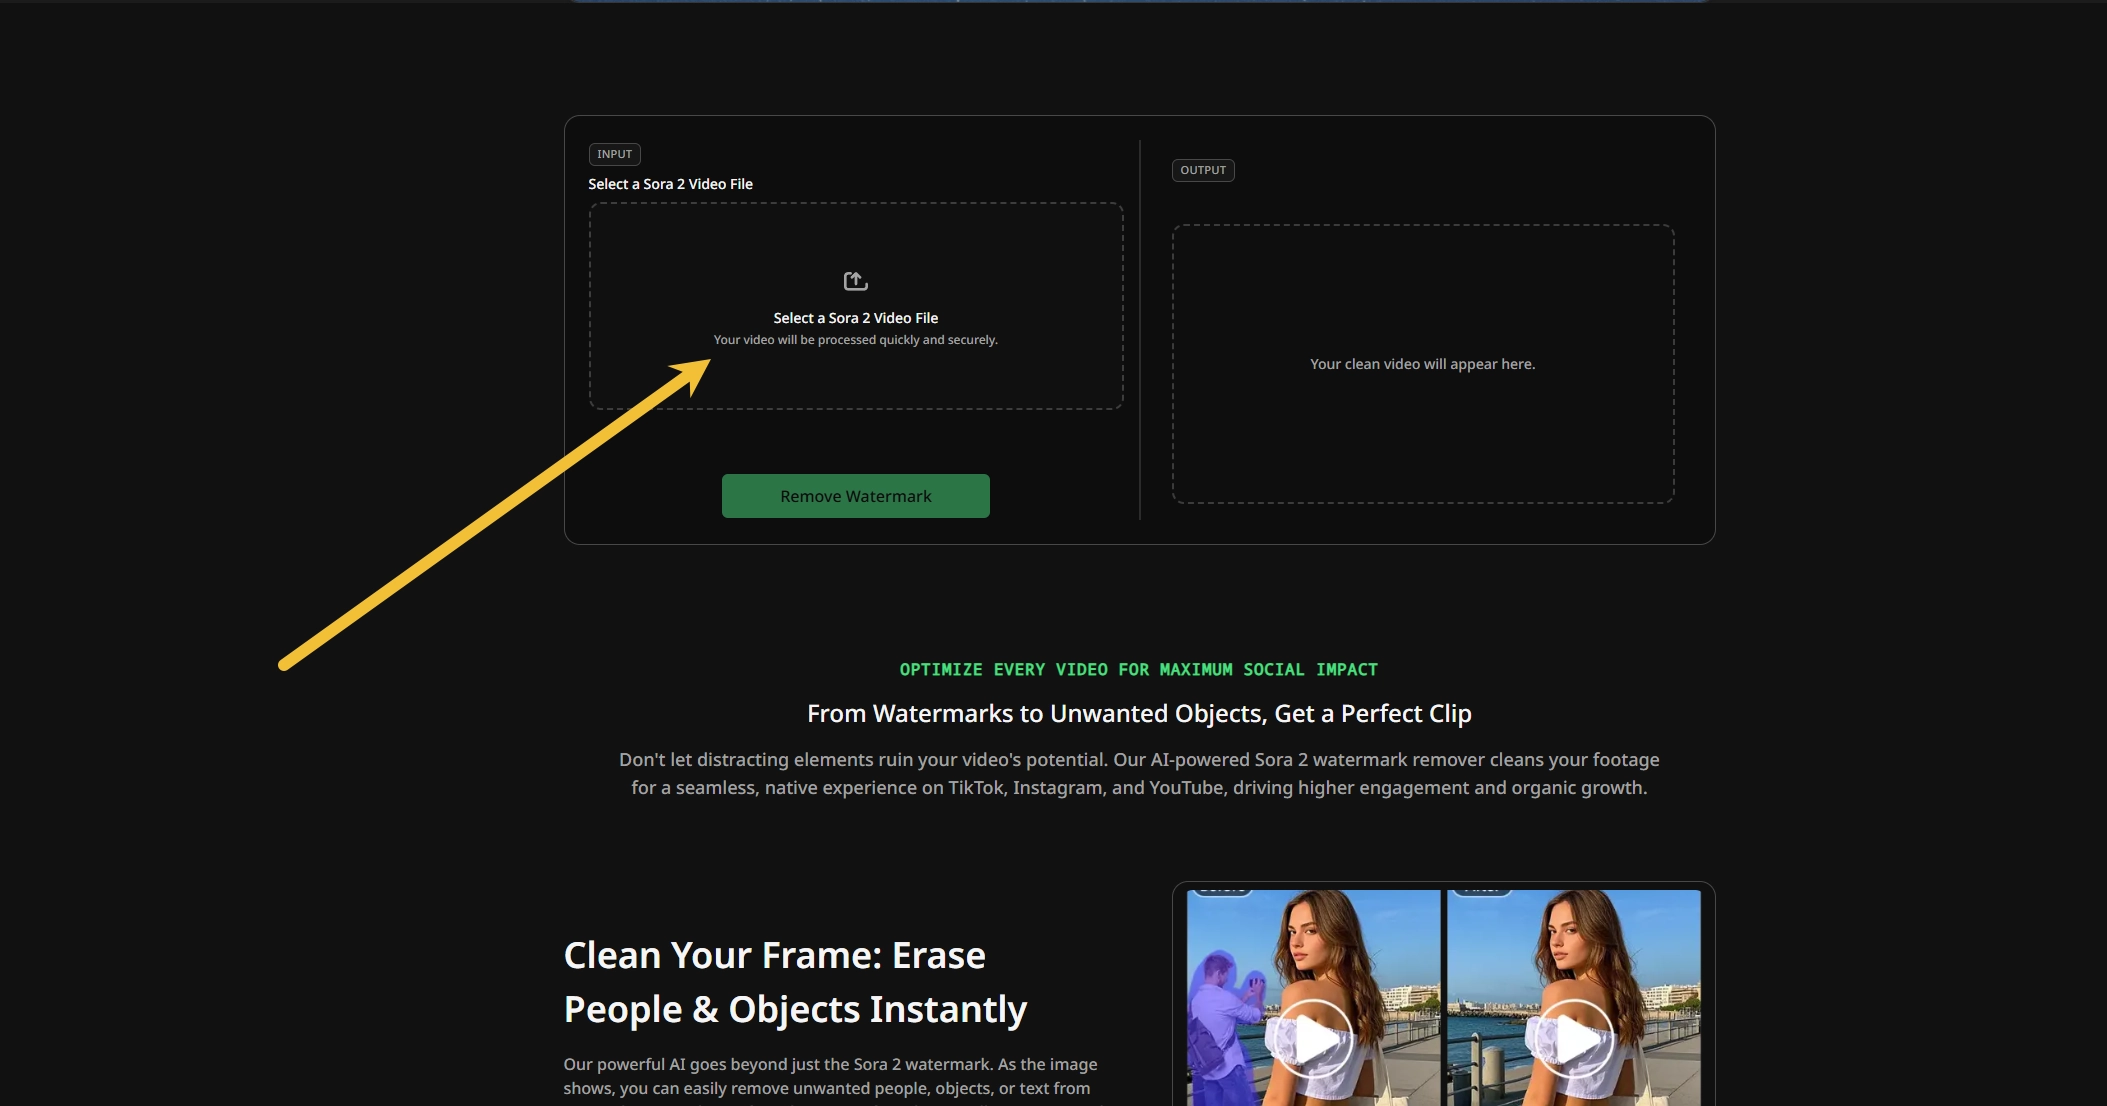
Task: Click the label above the upload dropzone
Action: (670, 184)
